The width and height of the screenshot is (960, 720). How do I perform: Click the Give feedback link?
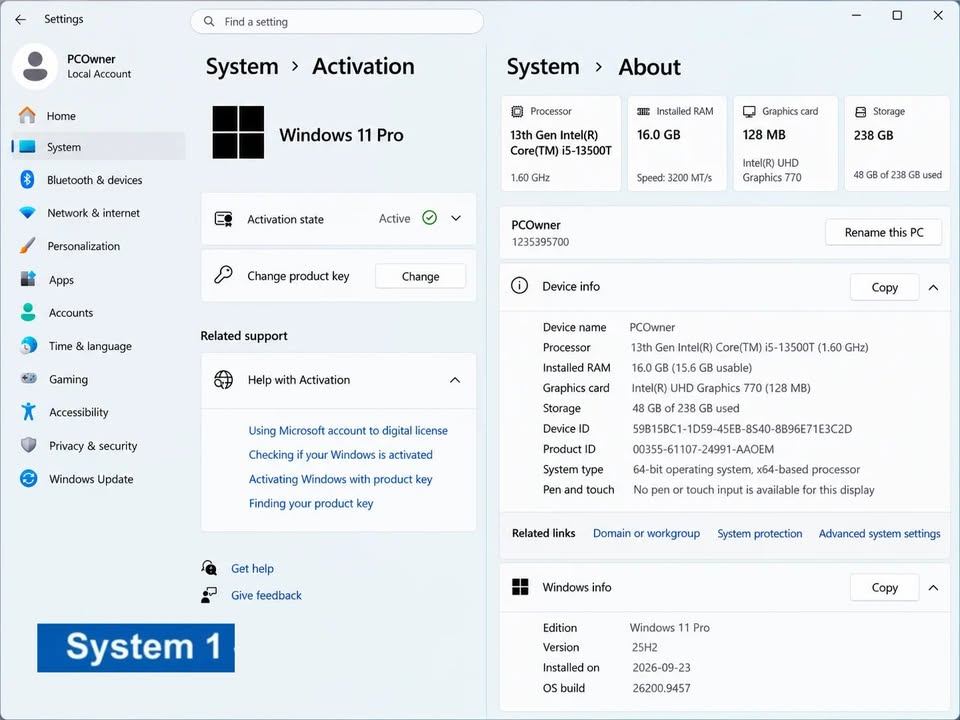pos(266,595)
